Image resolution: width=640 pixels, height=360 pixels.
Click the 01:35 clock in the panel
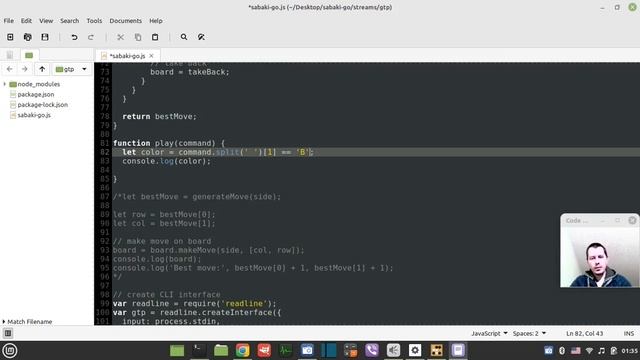(x=629, y=351)
